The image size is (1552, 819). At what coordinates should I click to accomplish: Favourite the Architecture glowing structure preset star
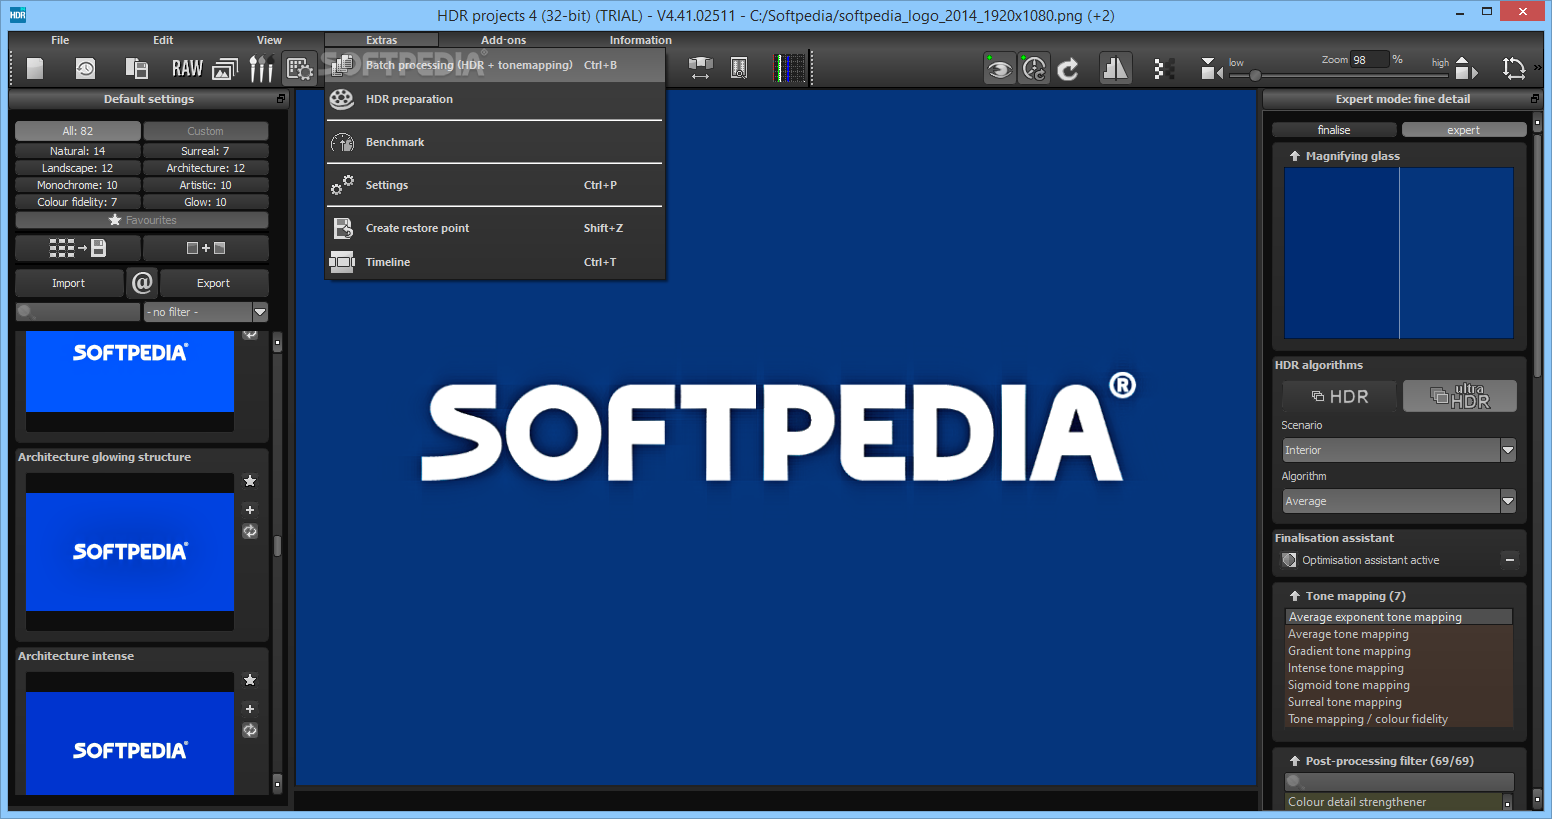(x=250, y=481)
